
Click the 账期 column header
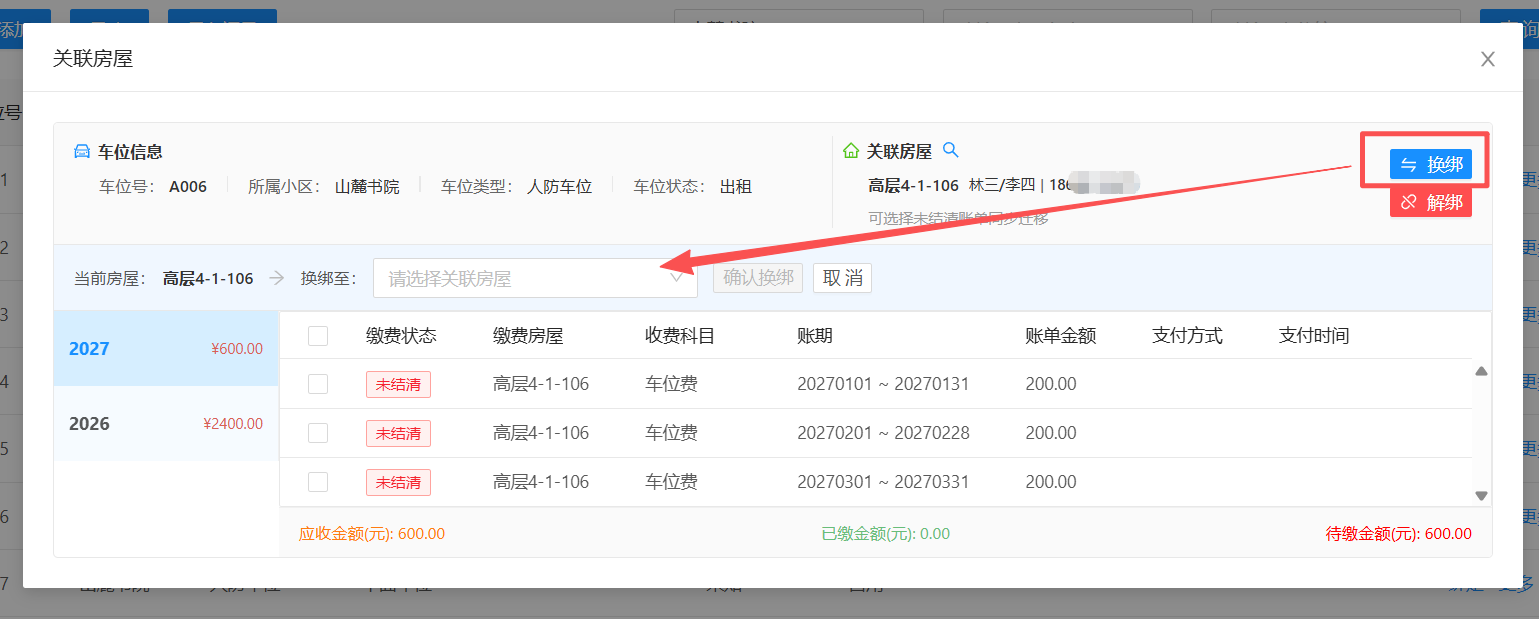(815, 336)
